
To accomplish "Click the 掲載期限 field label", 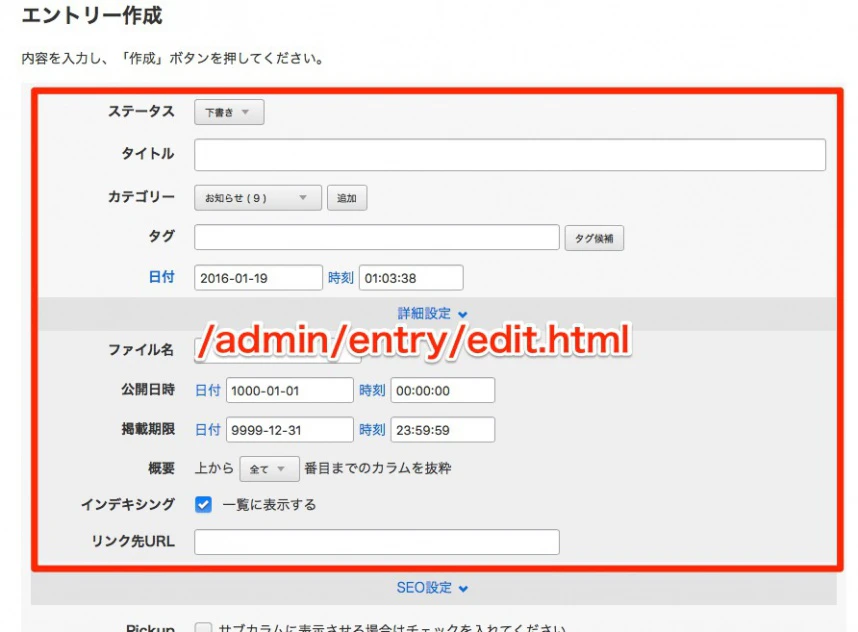I will tap(148, 428).
